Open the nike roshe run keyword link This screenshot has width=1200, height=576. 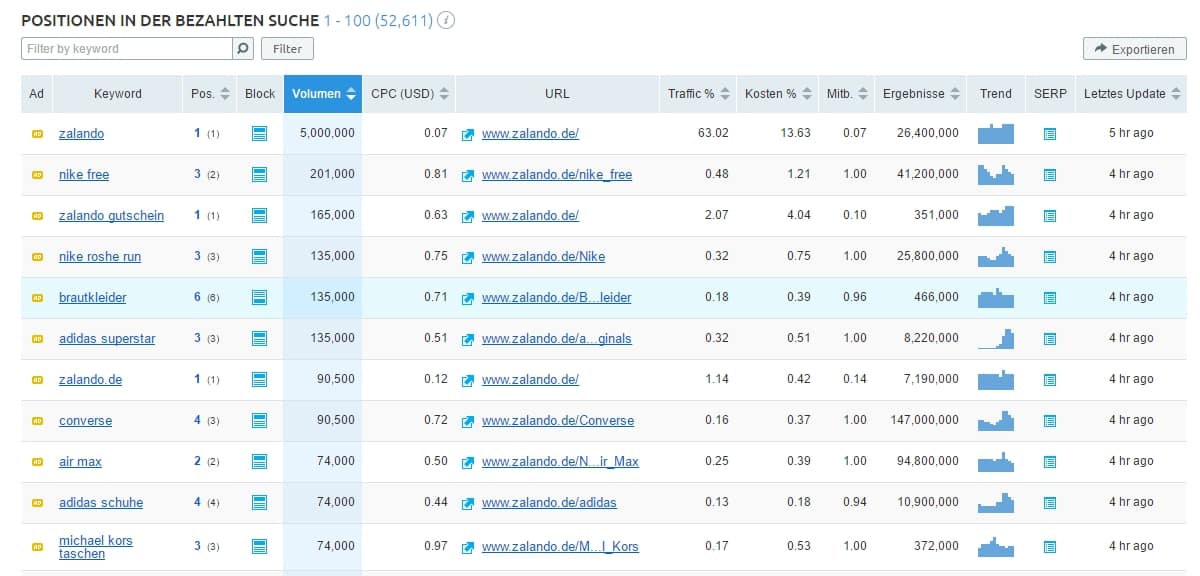click(100, 257)
